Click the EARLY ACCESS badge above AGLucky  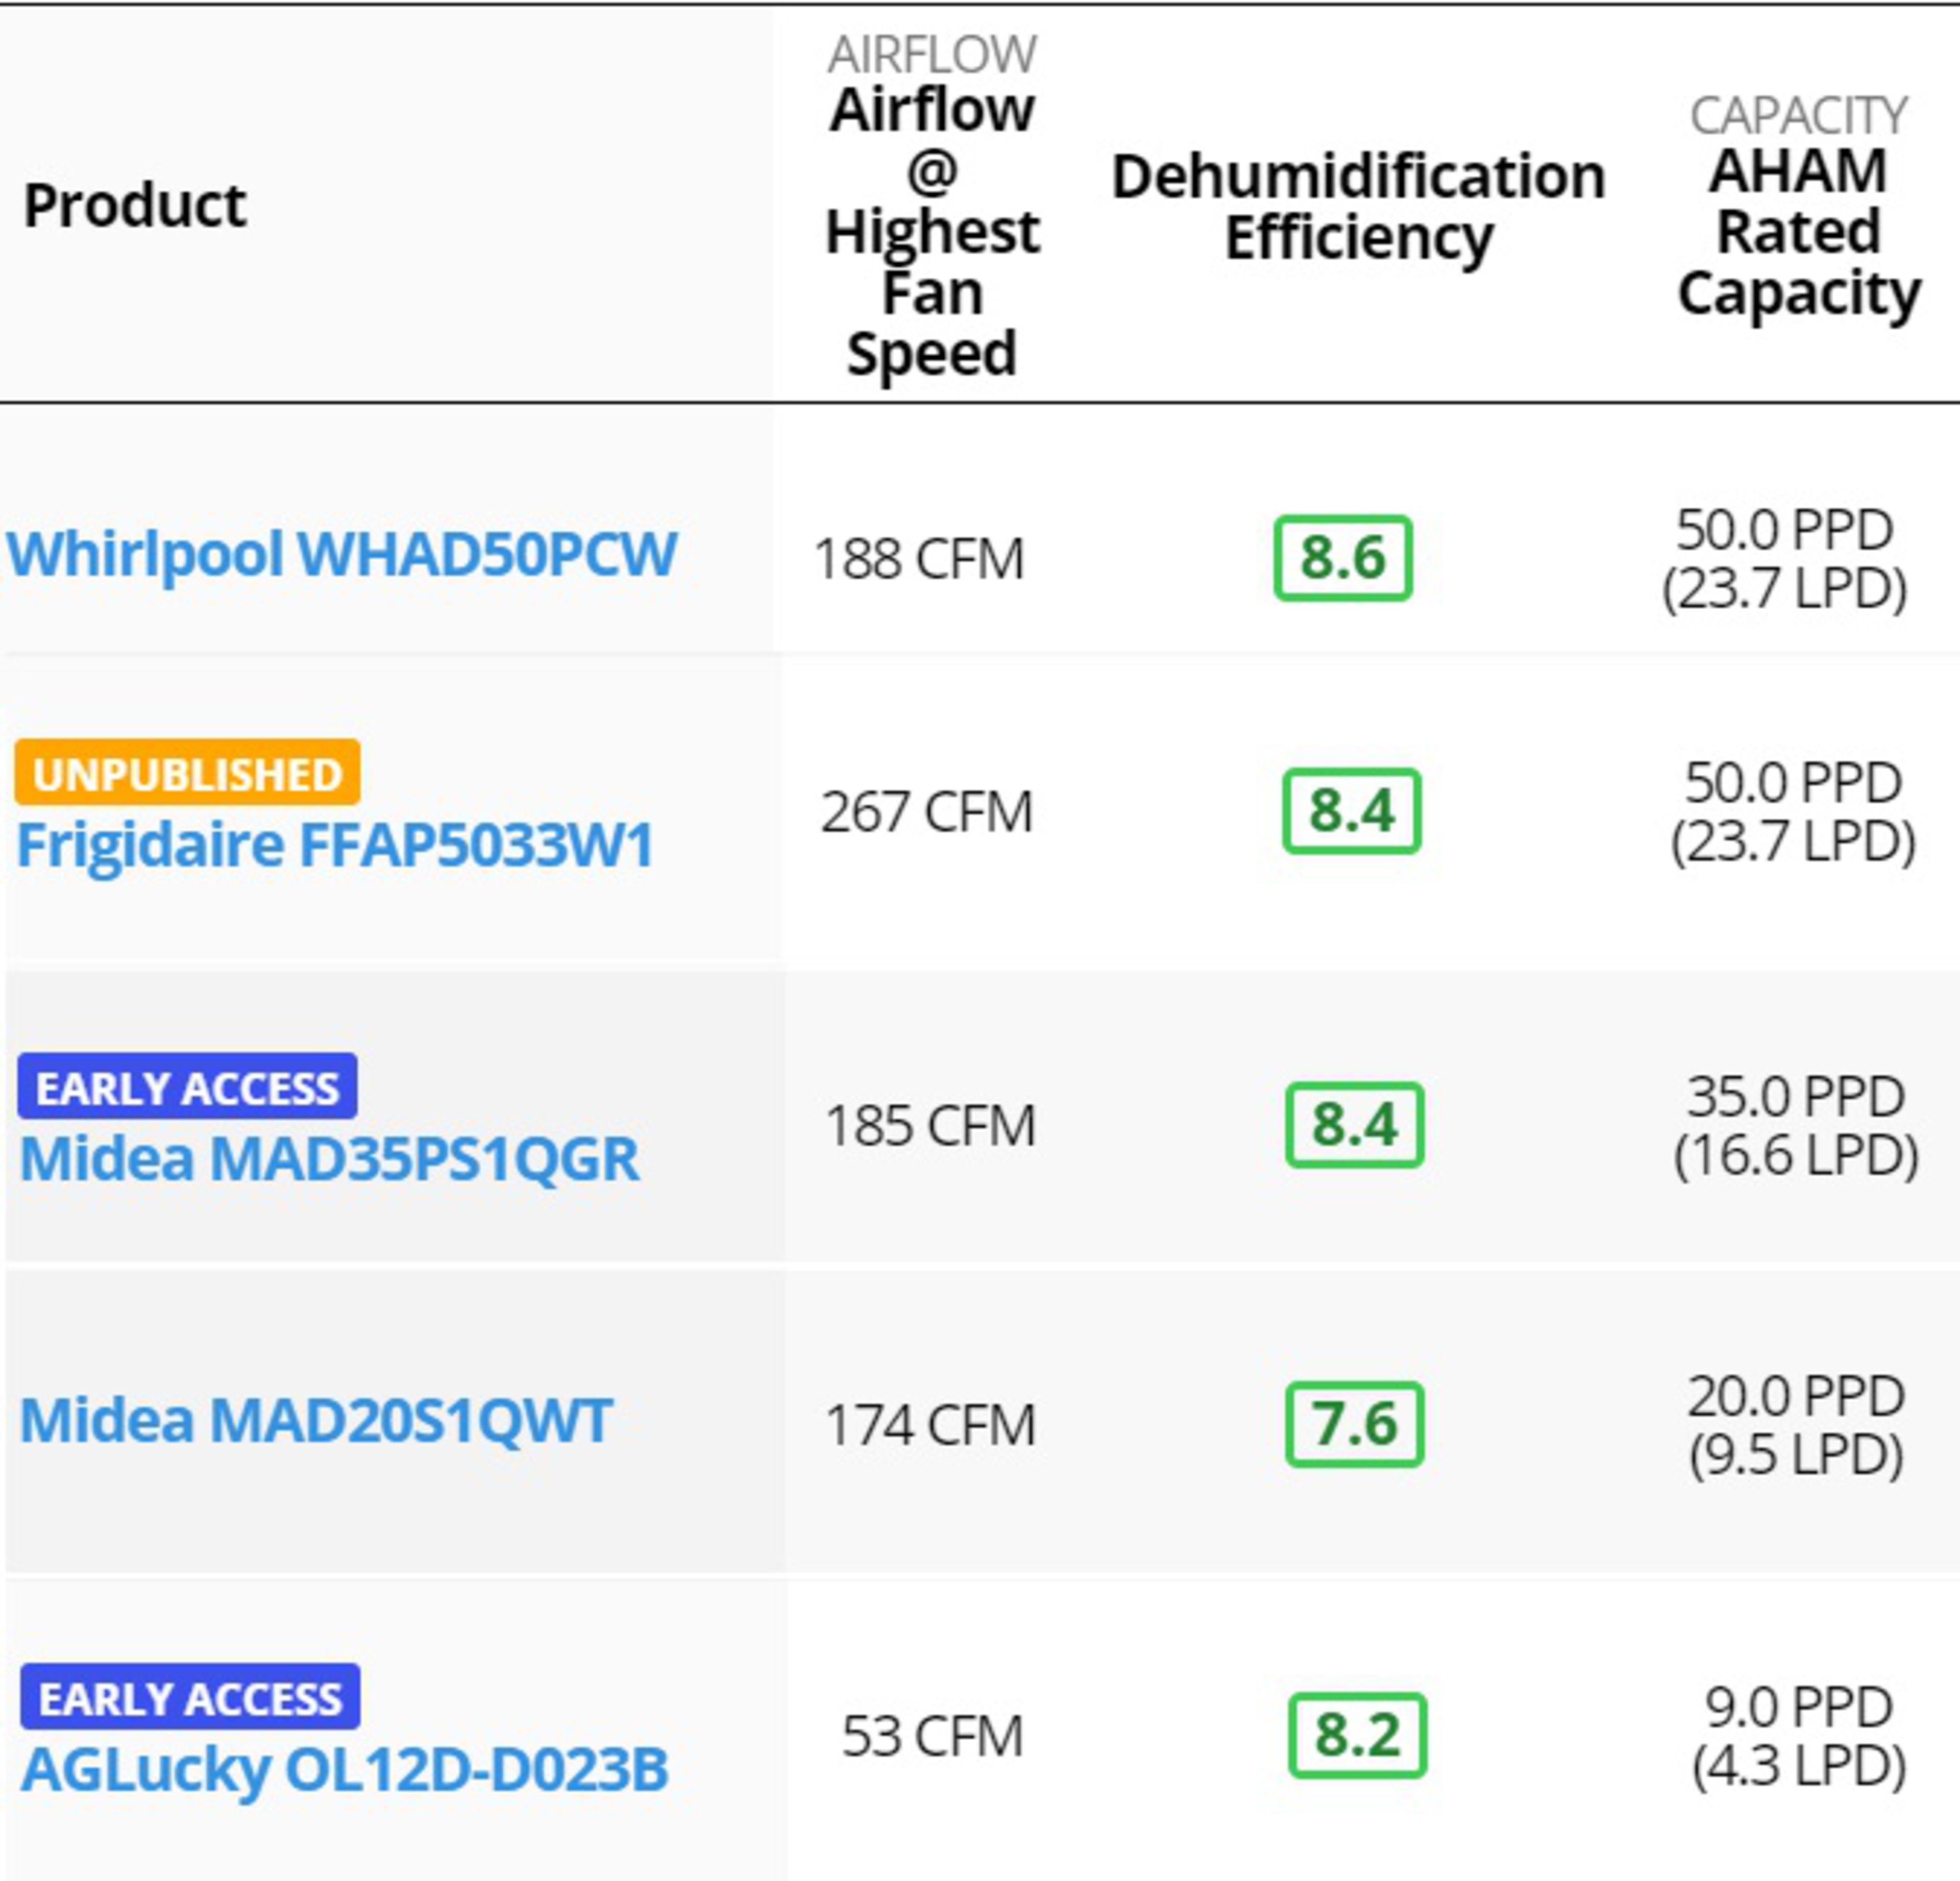coord(190,1698)
